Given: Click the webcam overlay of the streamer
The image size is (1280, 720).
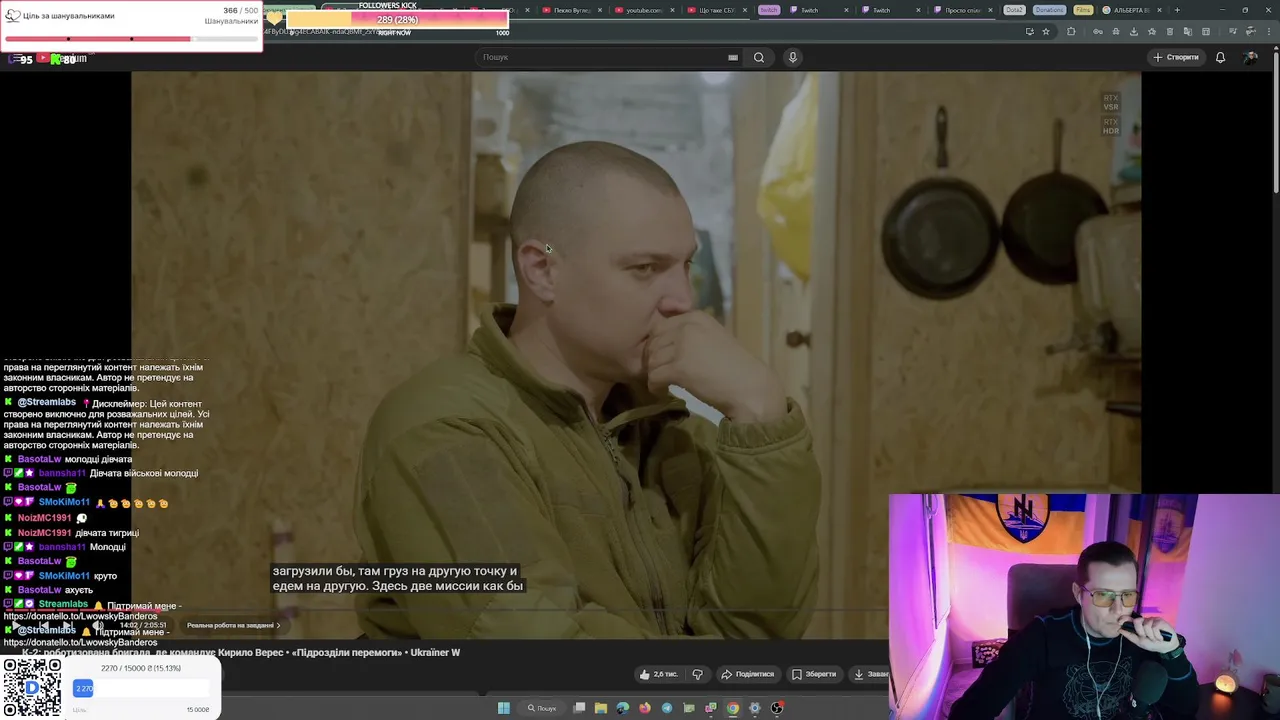Looking at the screenshot, I should 1084,606.
